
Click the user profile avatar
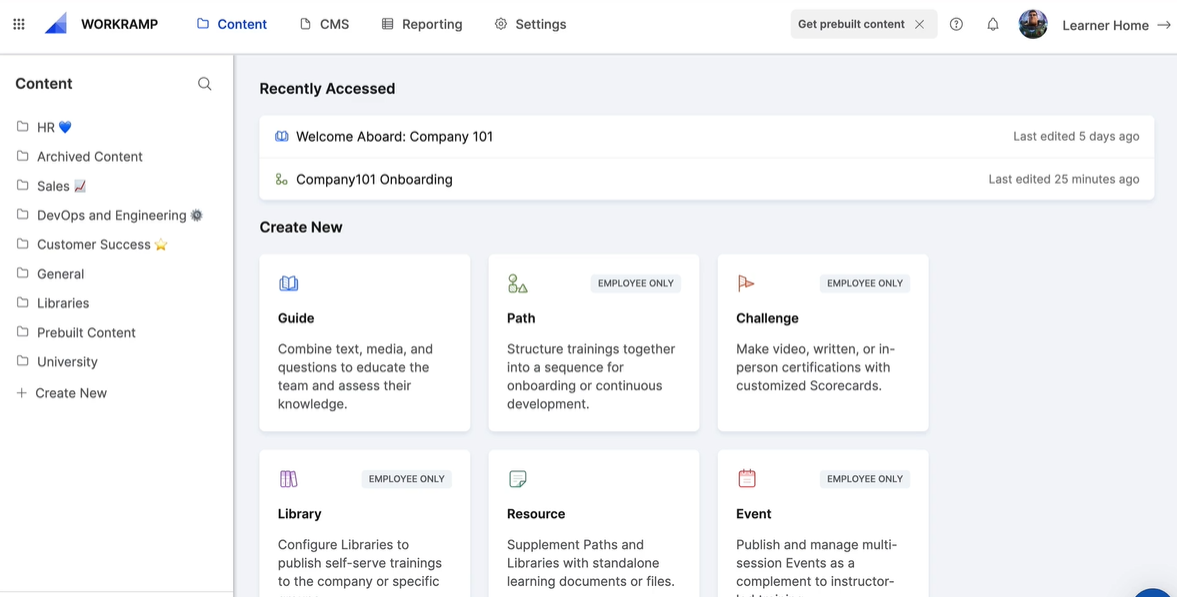[1033, 24]
